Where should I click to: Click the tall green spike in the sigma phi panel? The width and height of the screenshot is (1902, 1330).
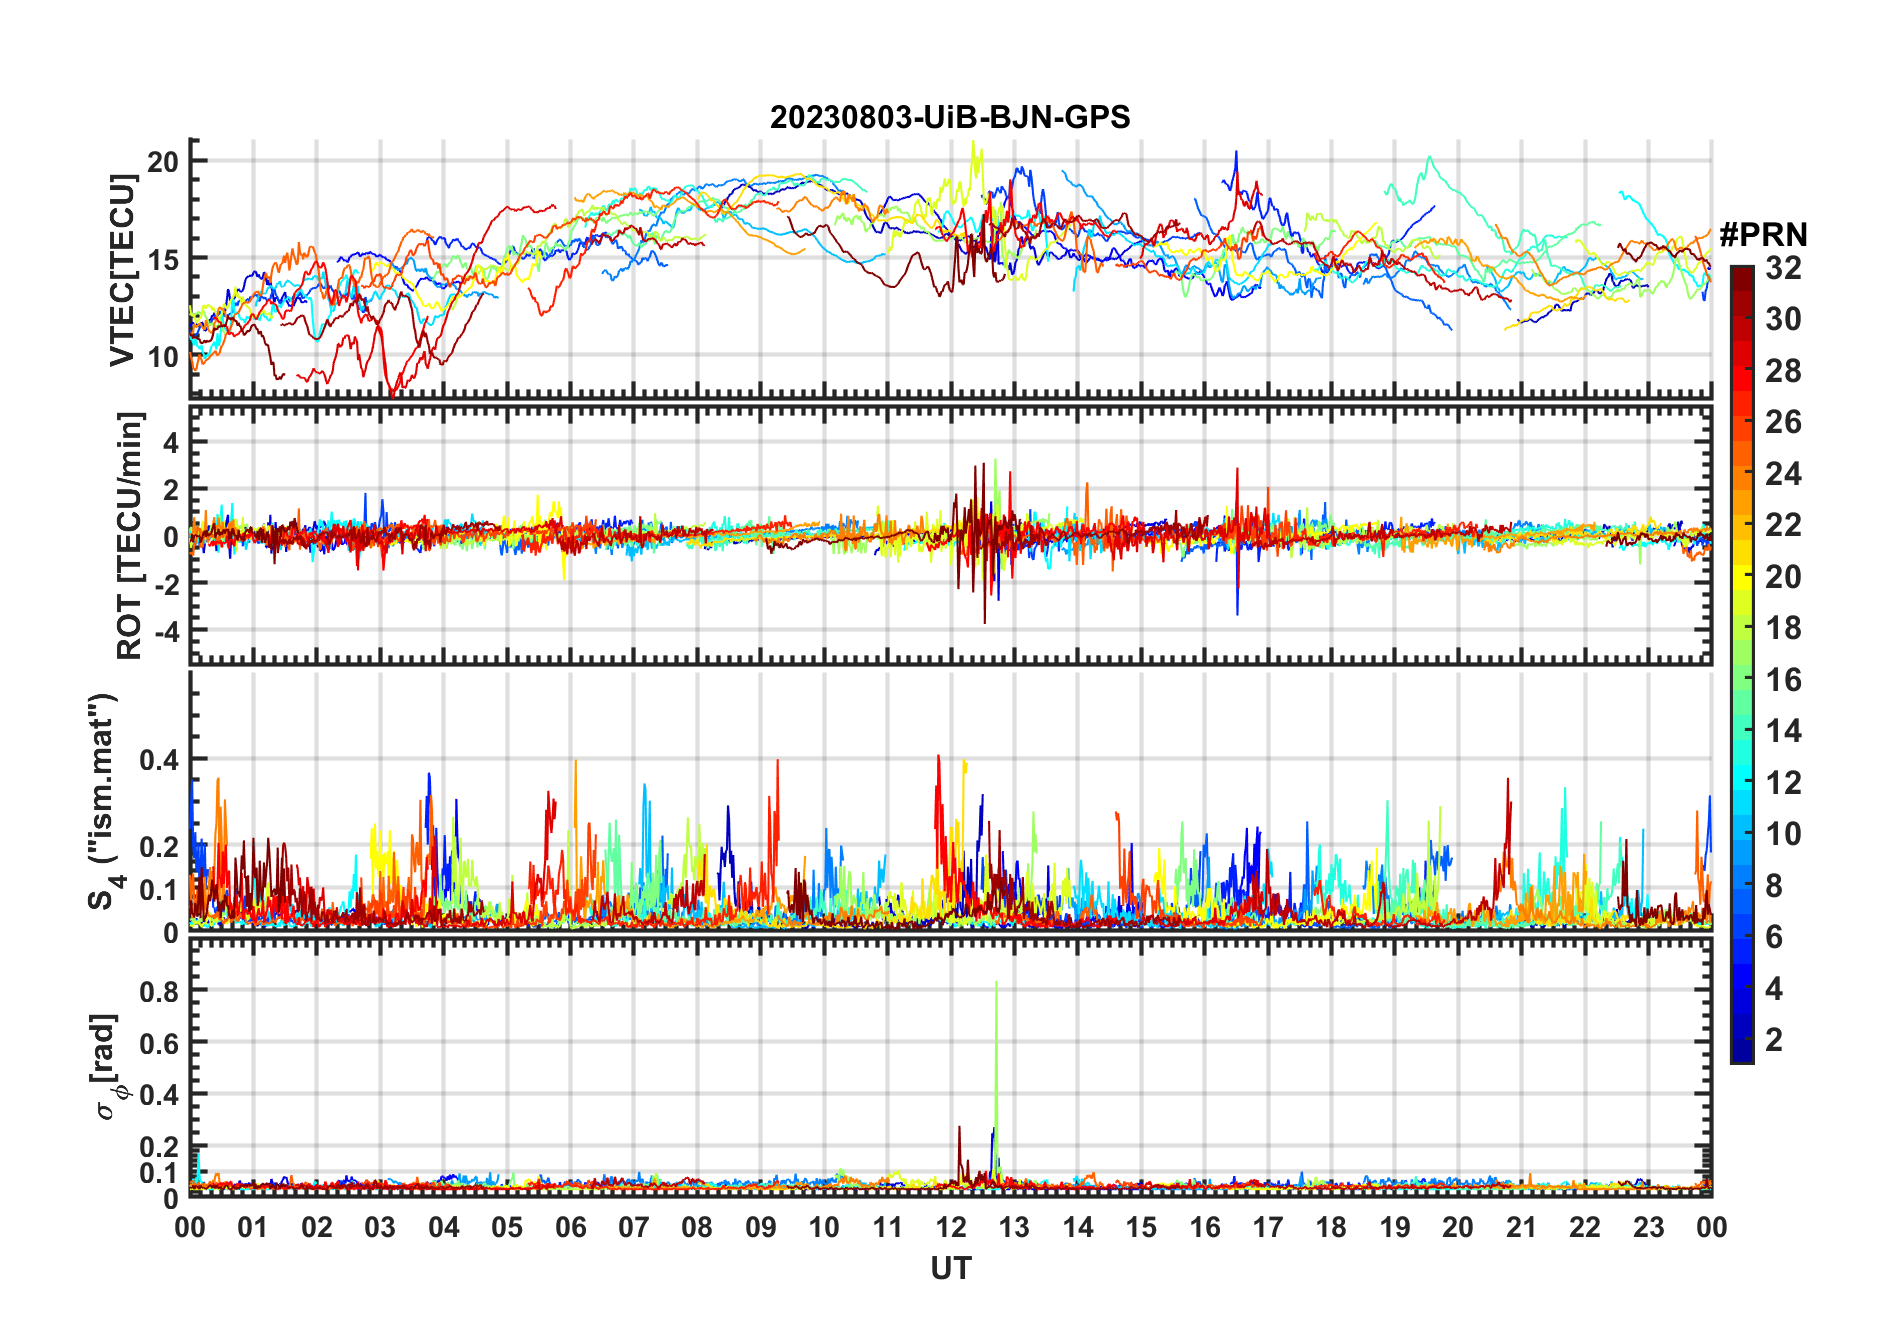996,1040
